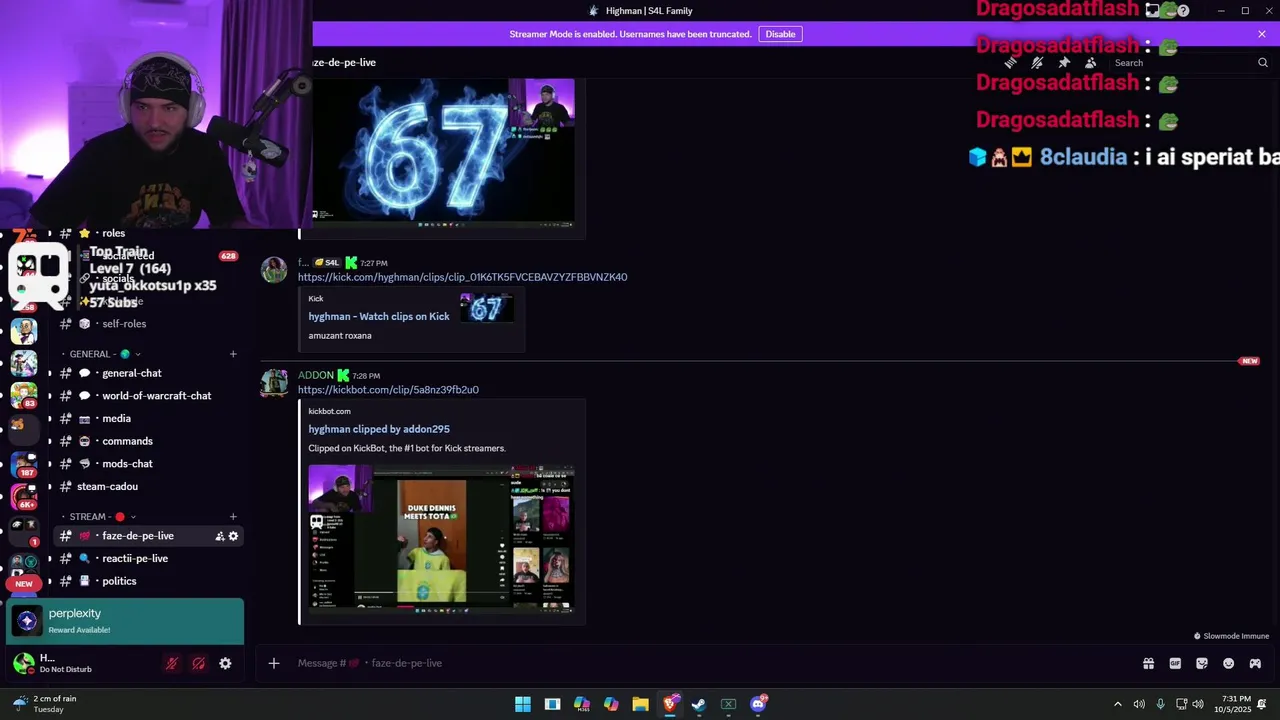Create channel in STREAM category plus

pos(233,517)
